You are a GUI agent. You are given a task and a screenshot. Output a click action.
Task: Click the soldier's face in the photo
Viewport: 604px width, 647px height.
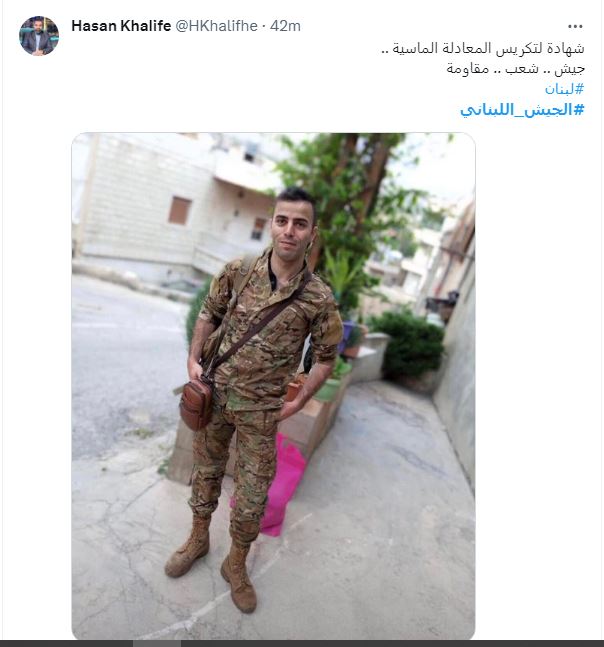click(291, 228)
